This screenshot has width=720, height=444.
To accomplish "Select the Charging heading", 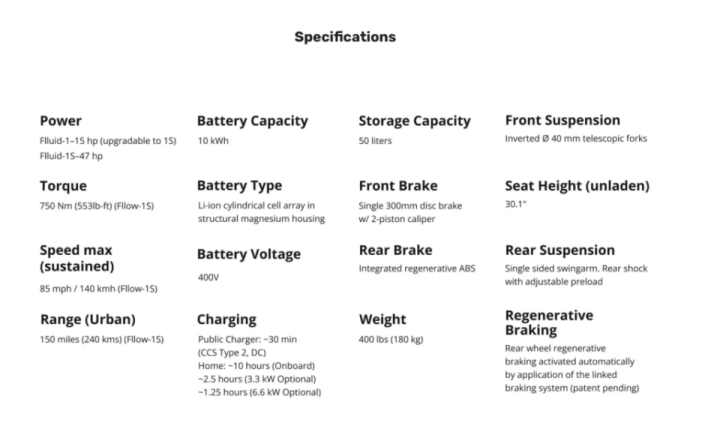I will (x=227, y=319).
